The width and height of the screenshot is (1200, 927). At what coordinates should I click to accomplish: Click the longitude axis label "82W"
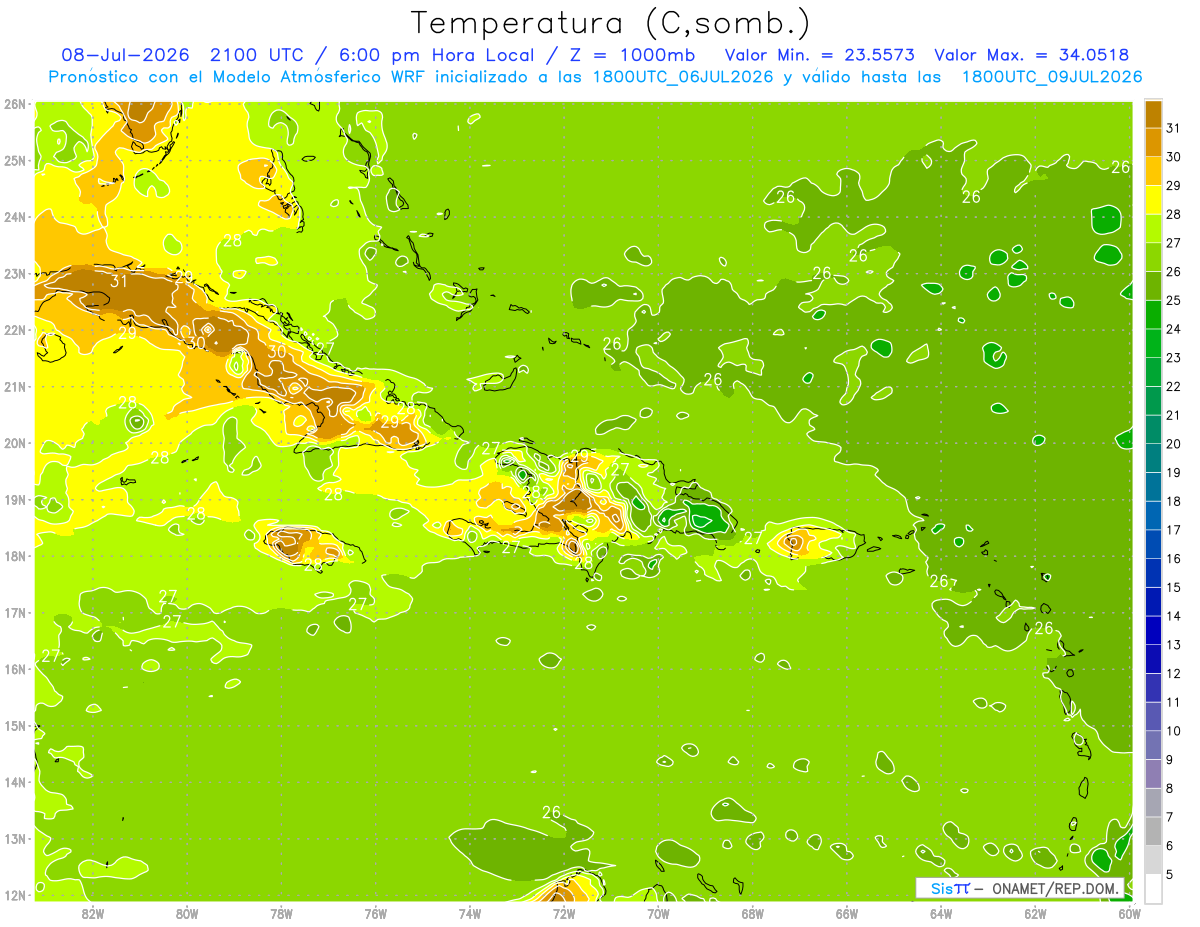tap(93, 912)
